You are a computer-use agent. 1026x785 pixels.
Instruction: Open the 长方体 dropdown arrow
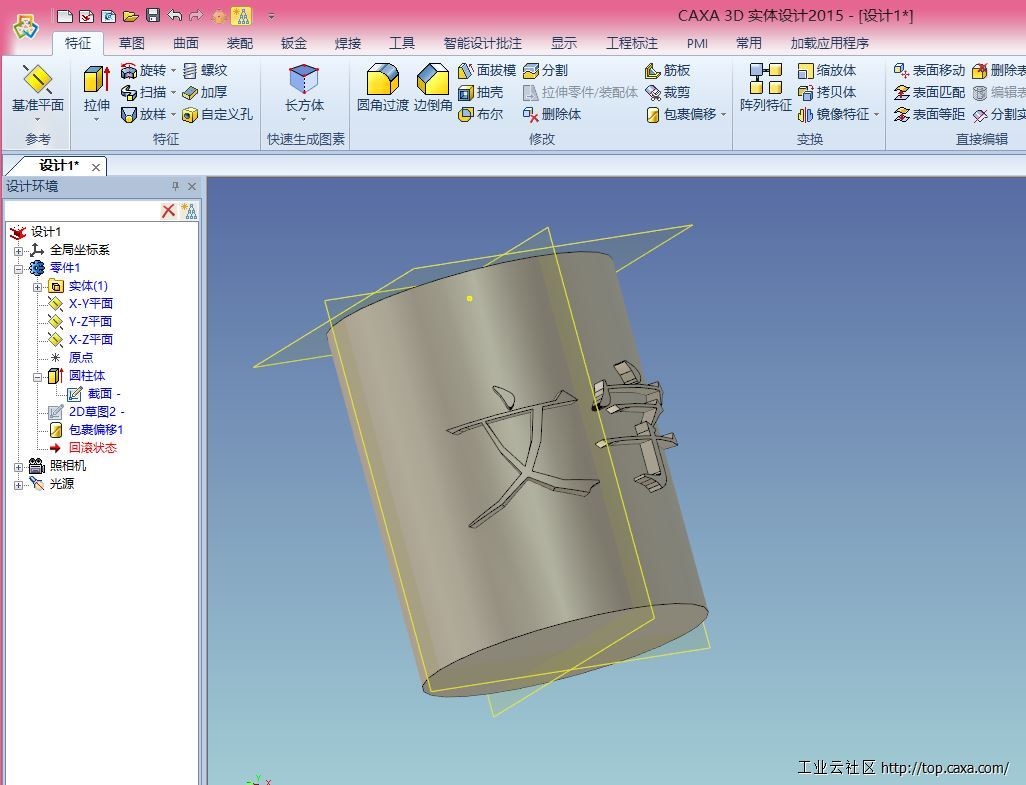coord(304,119)
